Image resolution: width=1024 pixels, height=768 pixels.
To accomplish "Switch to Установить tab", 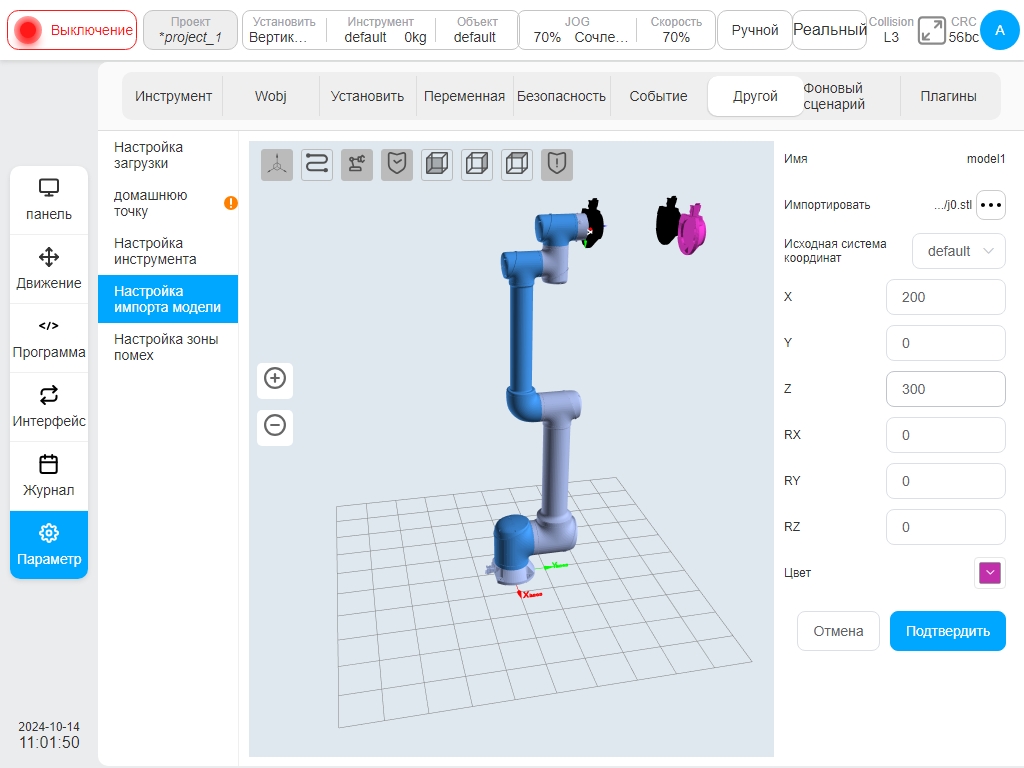I will point(367,96).
